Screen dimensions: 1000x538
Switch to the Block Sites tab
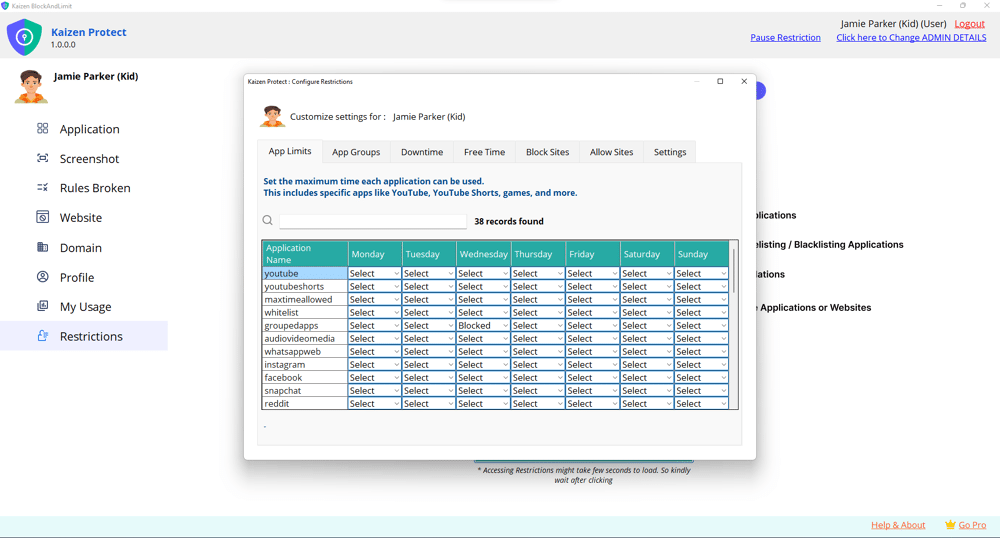(547, 152)
